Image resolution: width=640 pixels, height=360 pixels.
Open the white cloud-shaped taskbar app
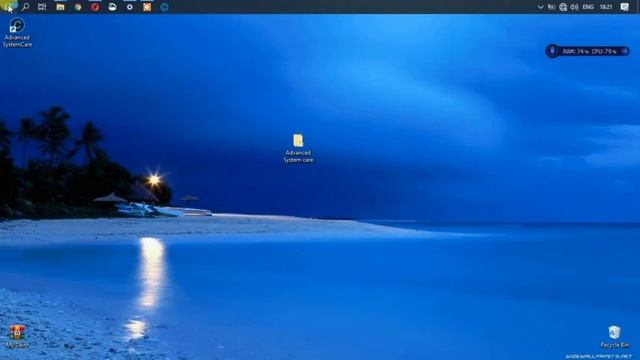(112, 7)
